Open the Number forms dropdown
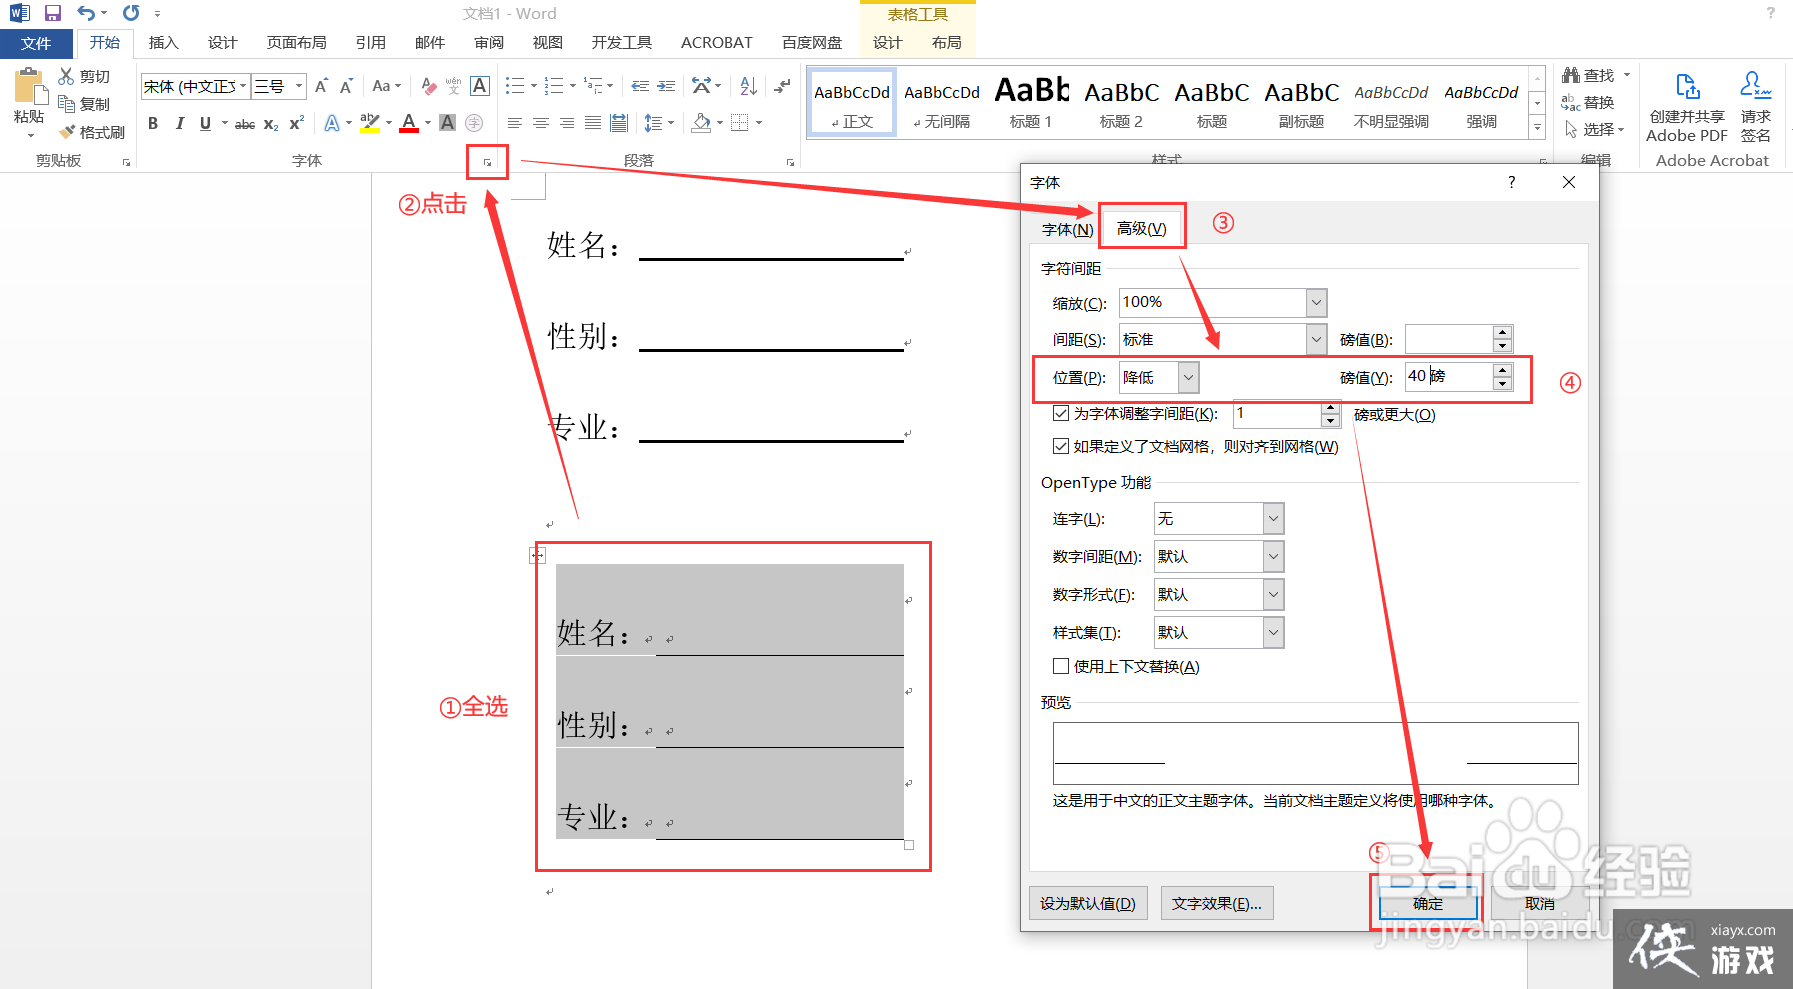This screenshot has width=1793, height=989. [1273, 595]
